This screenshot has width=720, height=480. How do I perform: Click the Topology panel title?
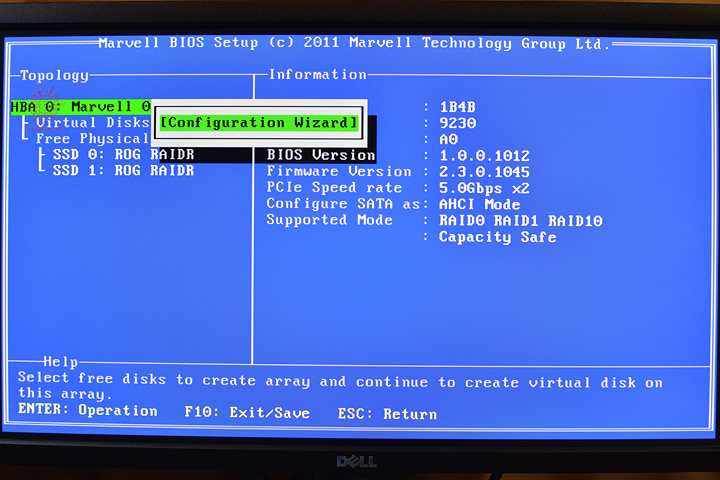(54, 75)
